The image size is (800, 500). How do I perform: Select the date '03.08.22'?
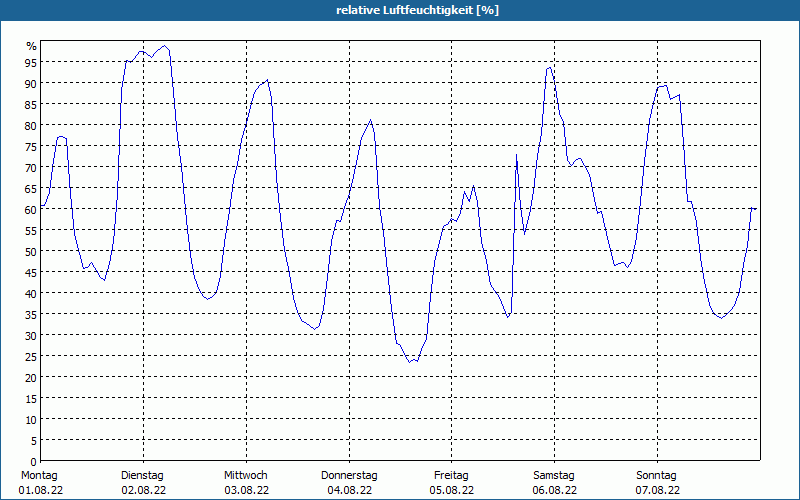(246, 490)
